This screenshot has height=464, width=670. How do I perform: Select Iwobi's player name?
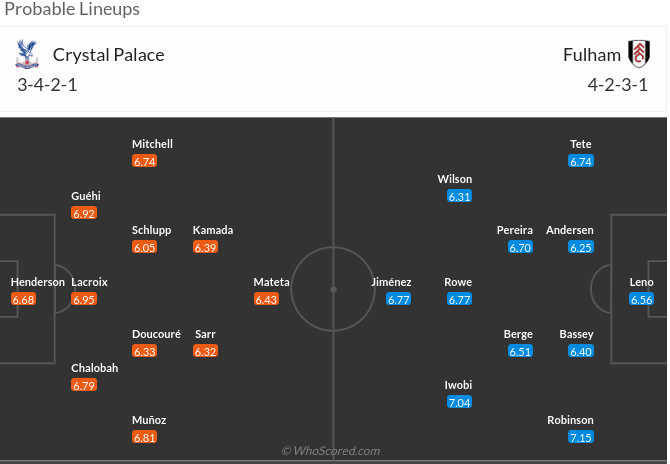(x=459, y=385)
